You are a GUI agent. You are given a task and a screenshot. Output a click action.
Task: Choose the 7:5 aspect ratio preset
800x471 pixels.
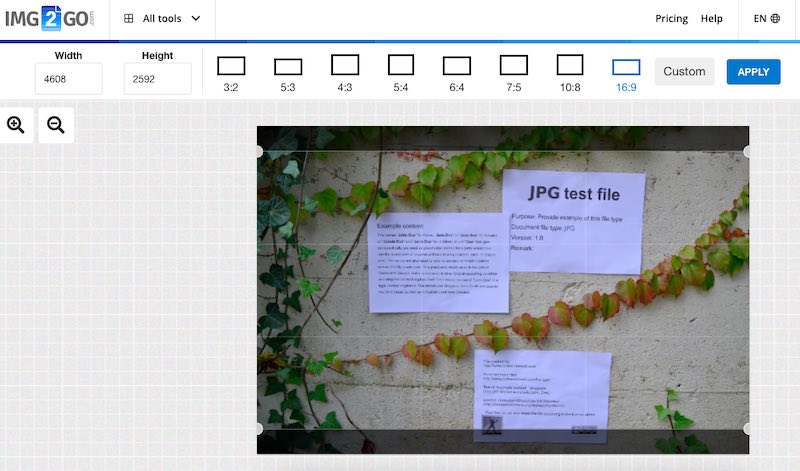pos(514,67)
